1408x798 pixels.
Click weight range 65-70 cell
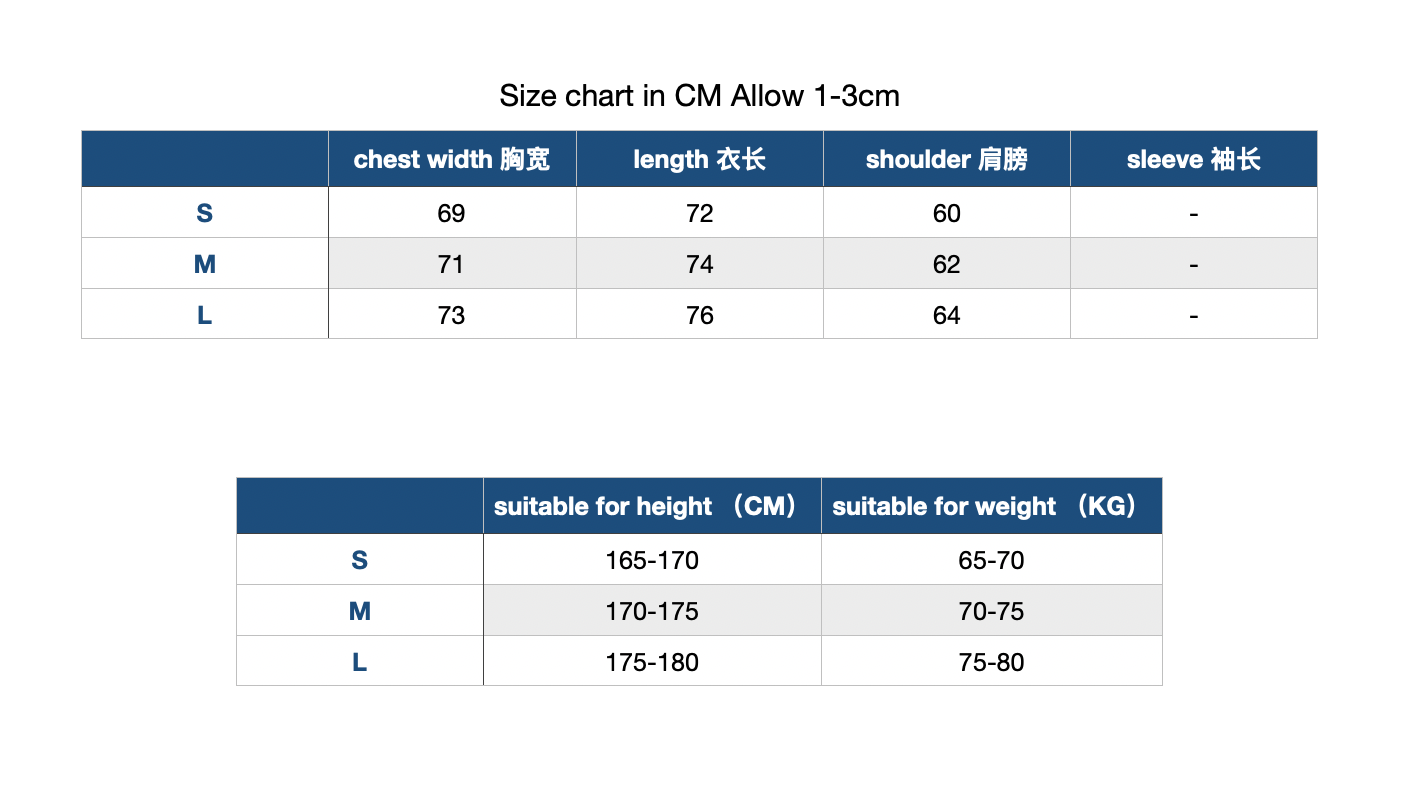(x=992, y=560)
